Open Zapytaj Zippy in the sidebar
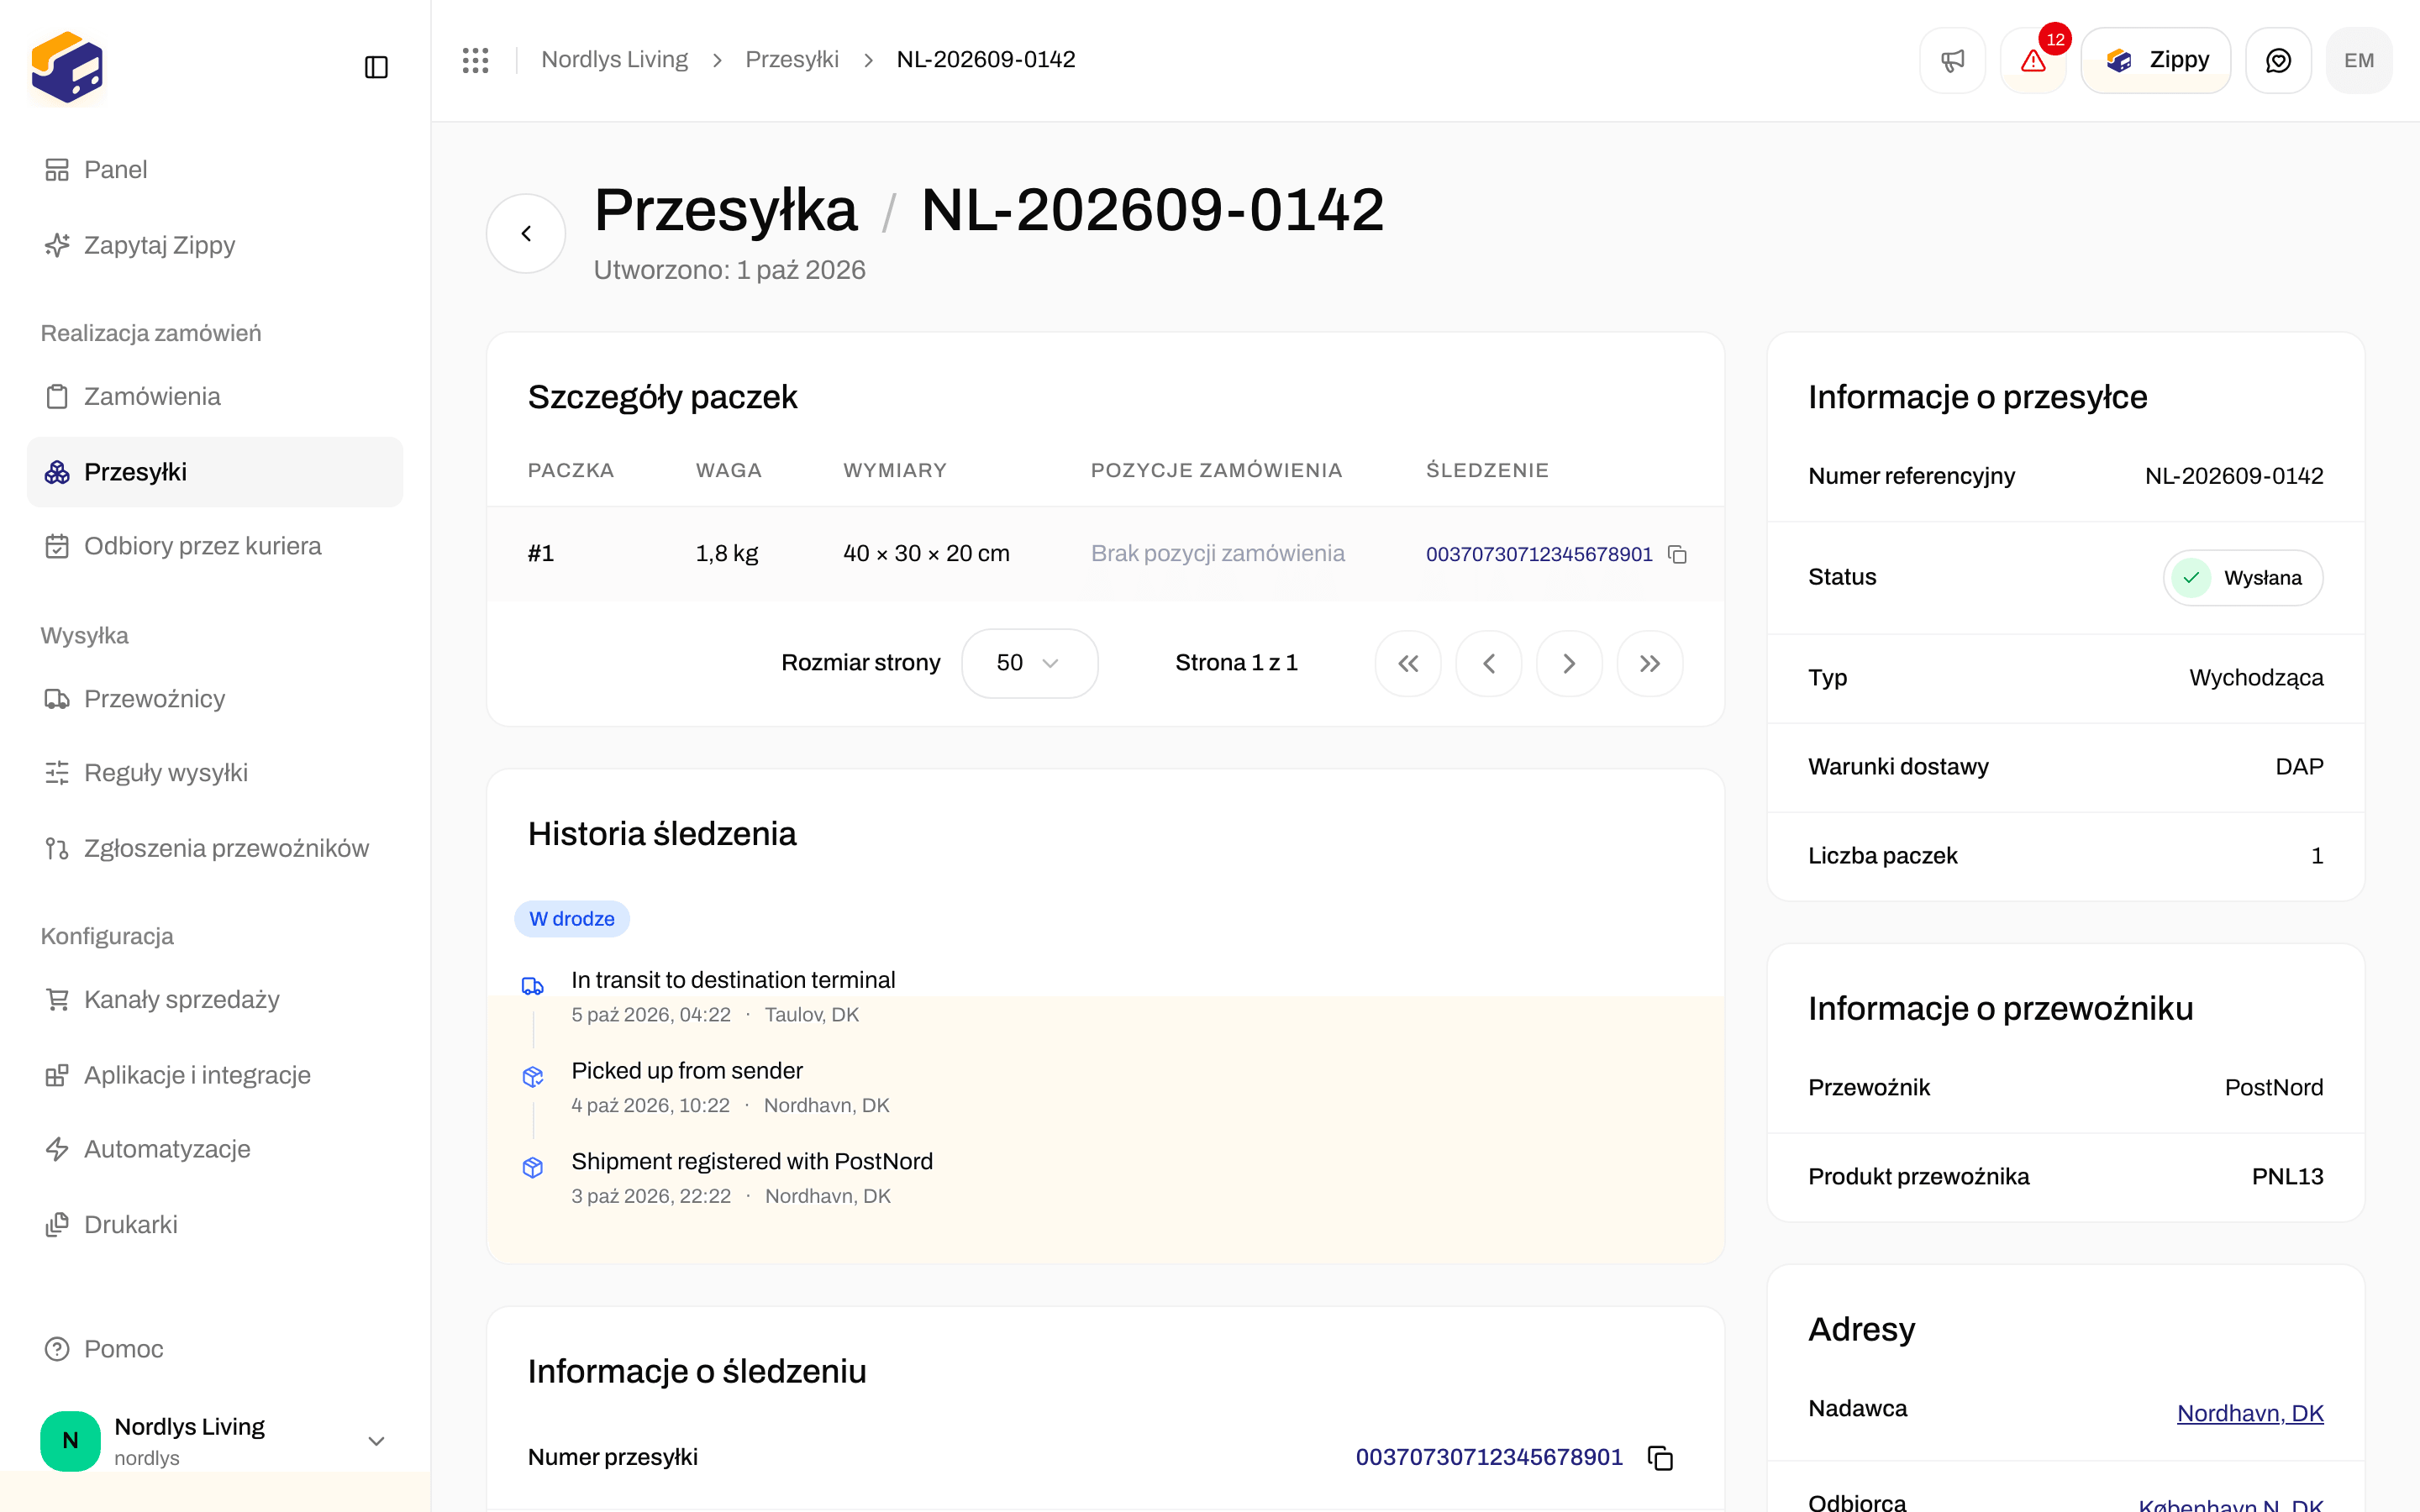2420x1512 pixels. coord(215,245)
